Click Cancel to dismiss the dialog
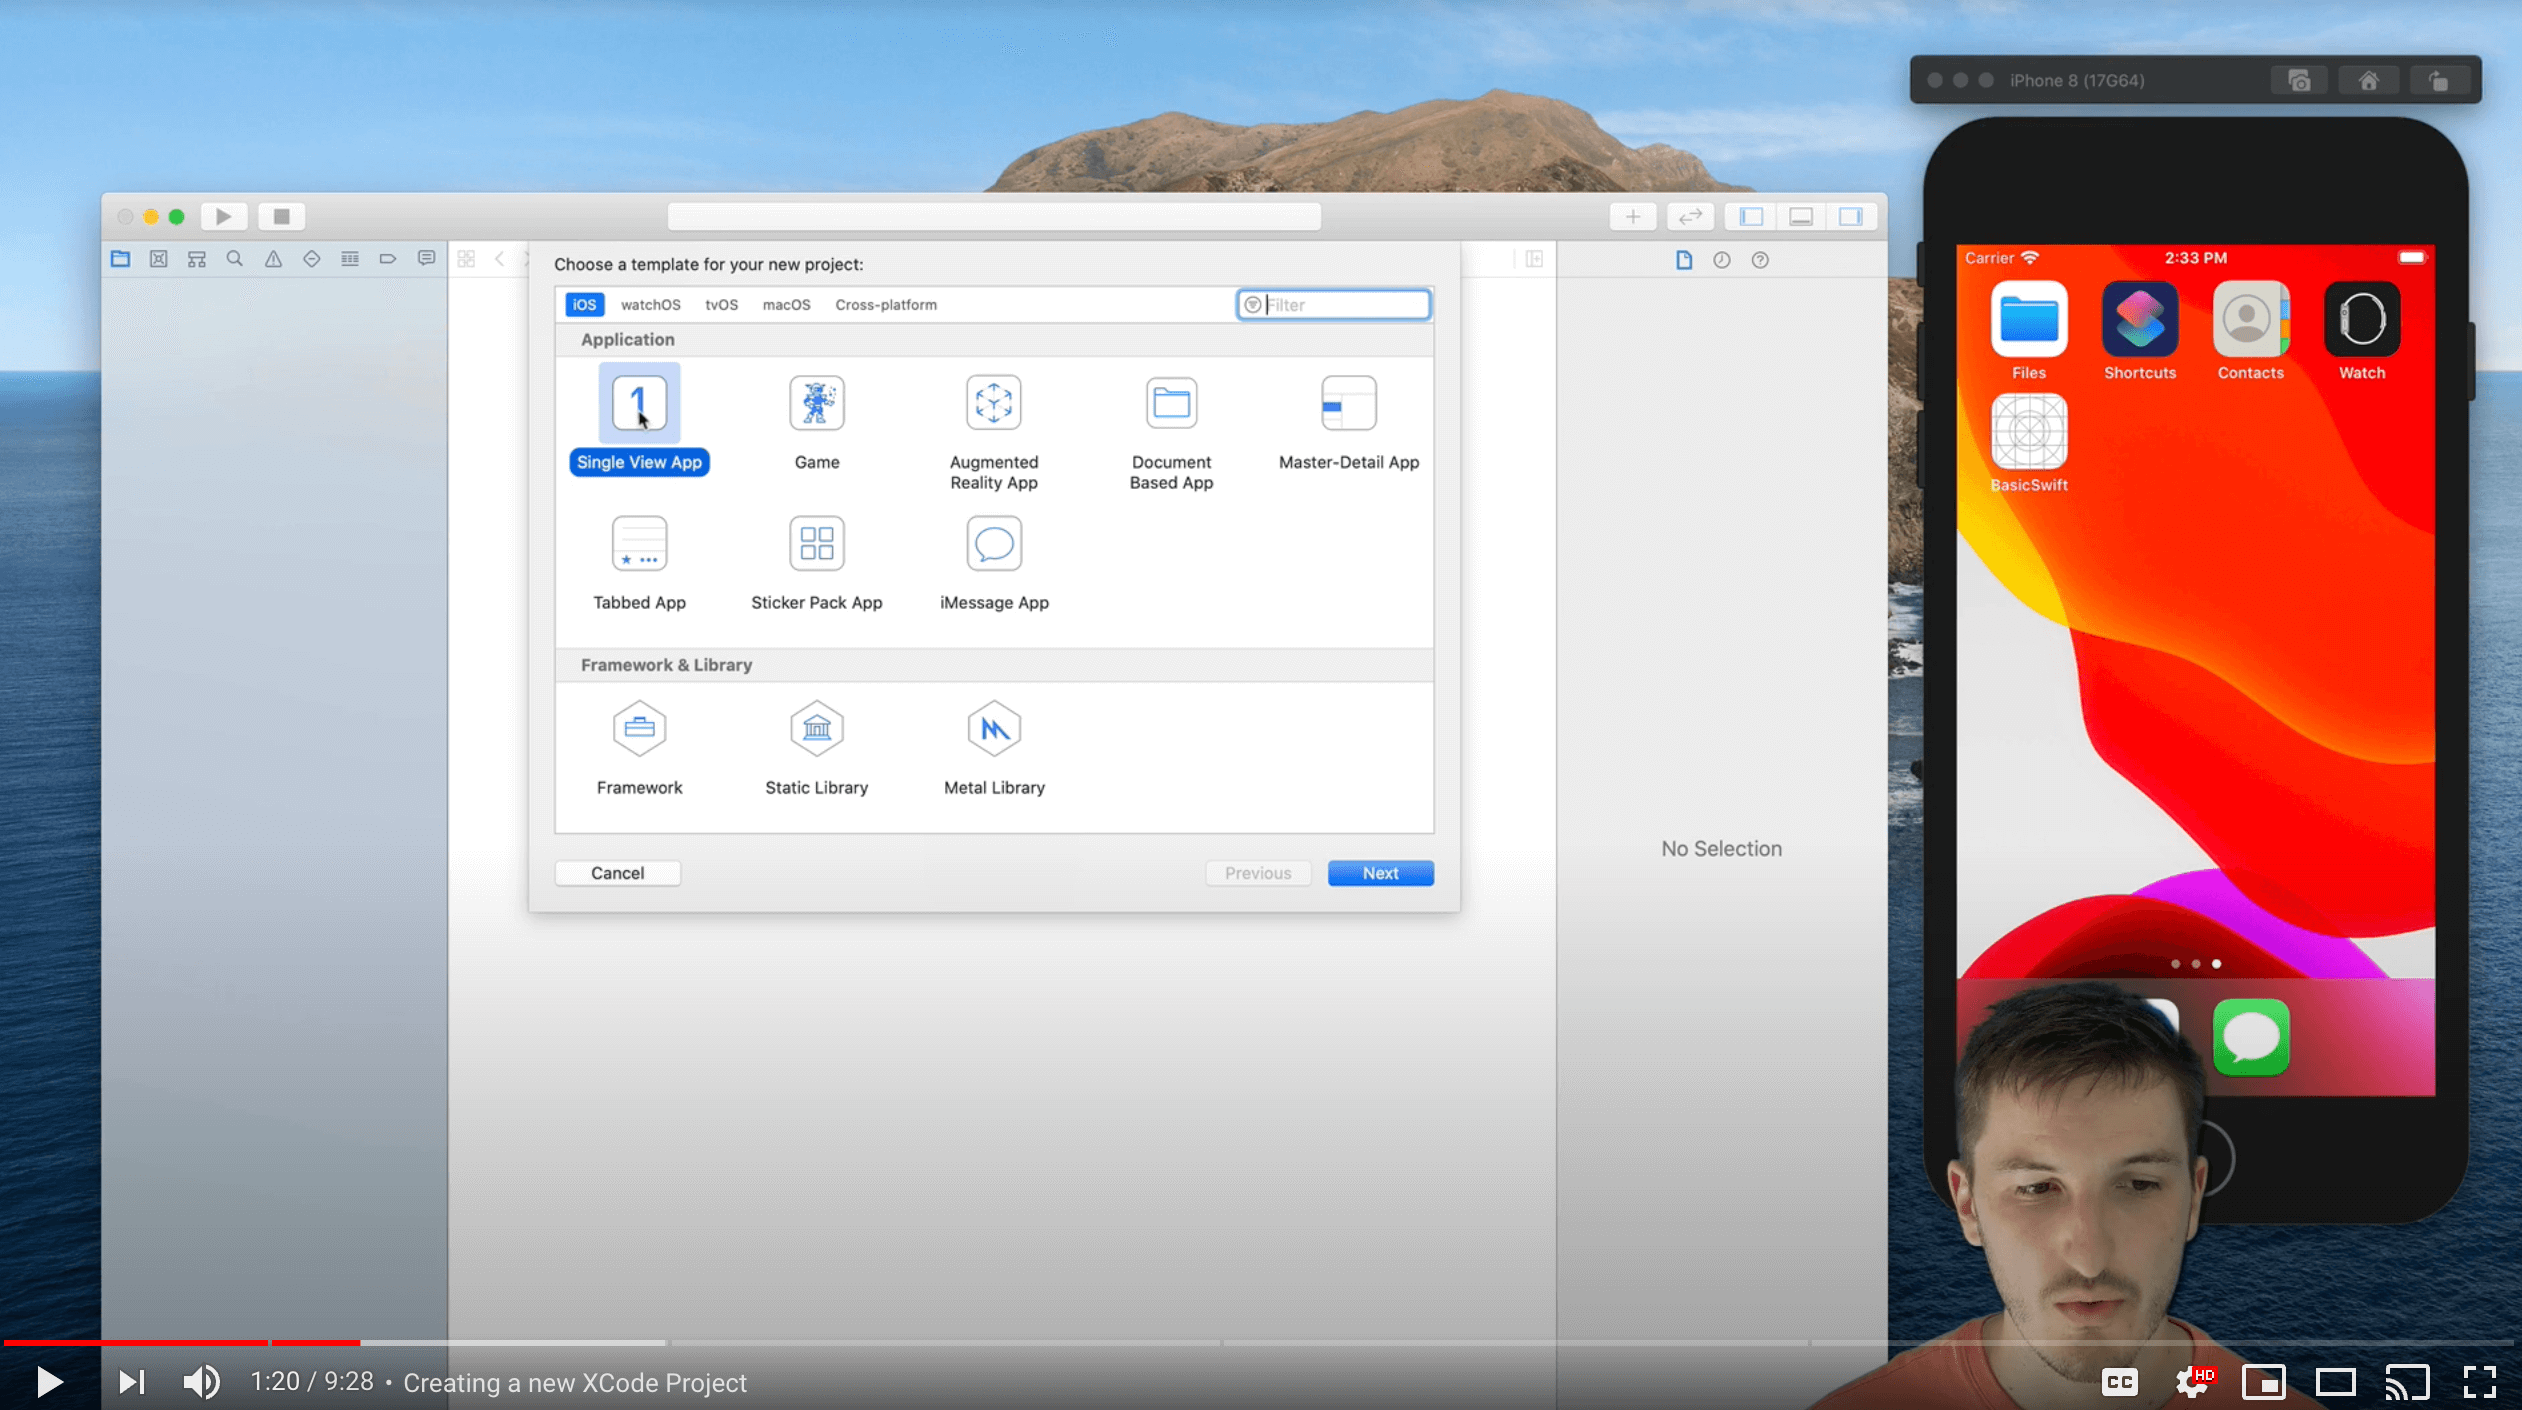The image size is (2522, 1410). tap(617, 871)
